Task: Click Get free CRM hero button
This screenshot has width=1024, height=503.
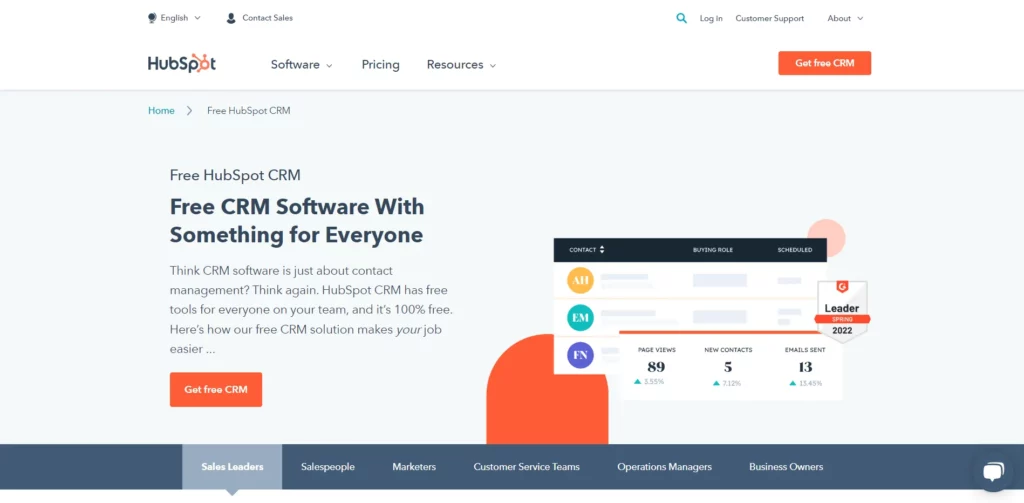Action: coord(216,389)
